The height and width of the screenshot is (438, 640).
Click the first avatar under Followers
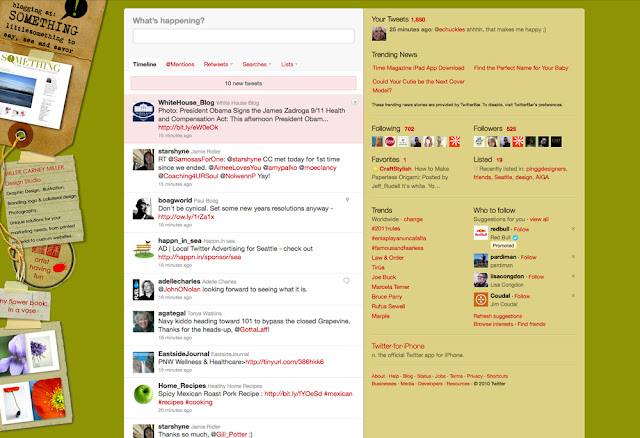pos(479,142)
